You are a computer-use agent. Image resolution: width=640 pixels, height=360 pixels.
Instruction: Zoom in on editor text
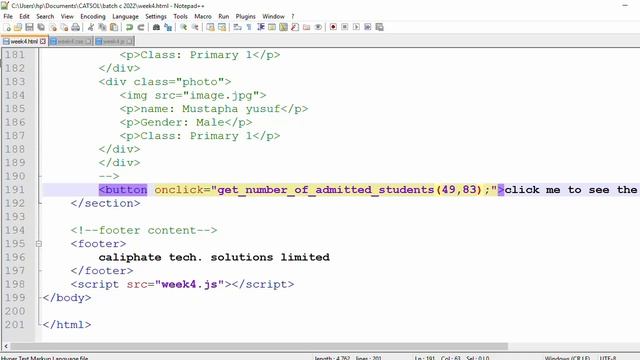pyautogui.click(x=183, y=27)
